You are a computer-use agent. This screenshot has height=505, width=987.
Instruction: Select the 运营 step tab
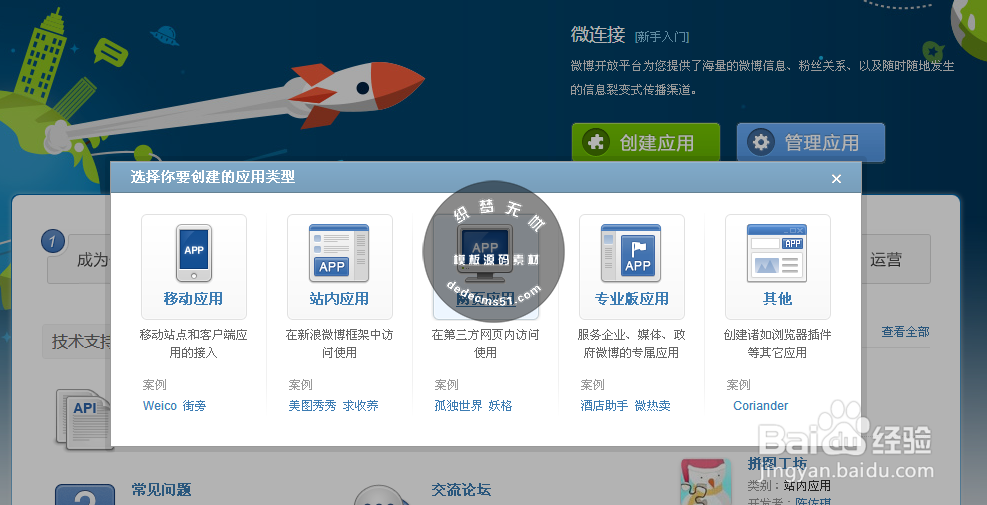pos(886,259)
